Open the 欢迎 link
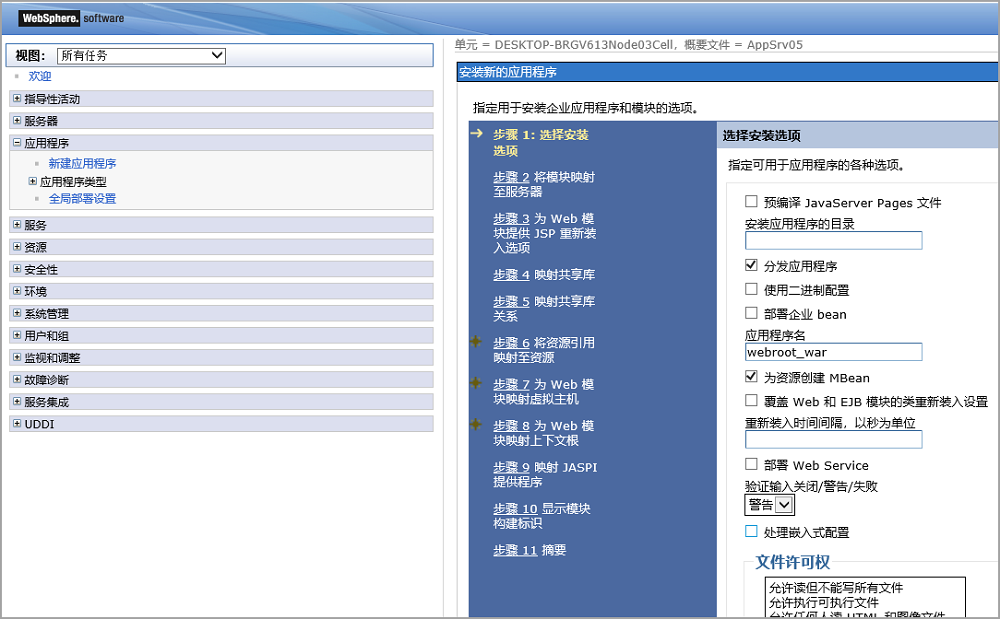The height and width of the screenshot is (619, 1000). (x=40, y=76)
